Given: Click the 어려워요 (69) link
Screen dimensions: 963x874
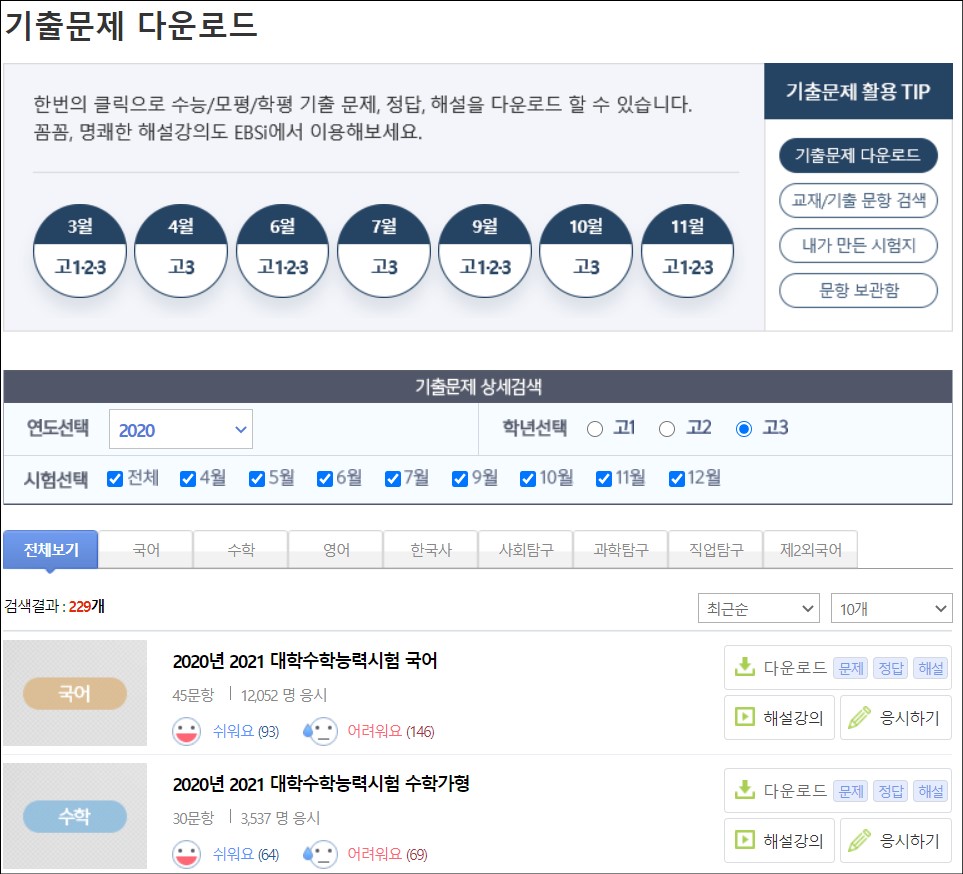Looking at the screenshot, I should (x=388, y=854).
